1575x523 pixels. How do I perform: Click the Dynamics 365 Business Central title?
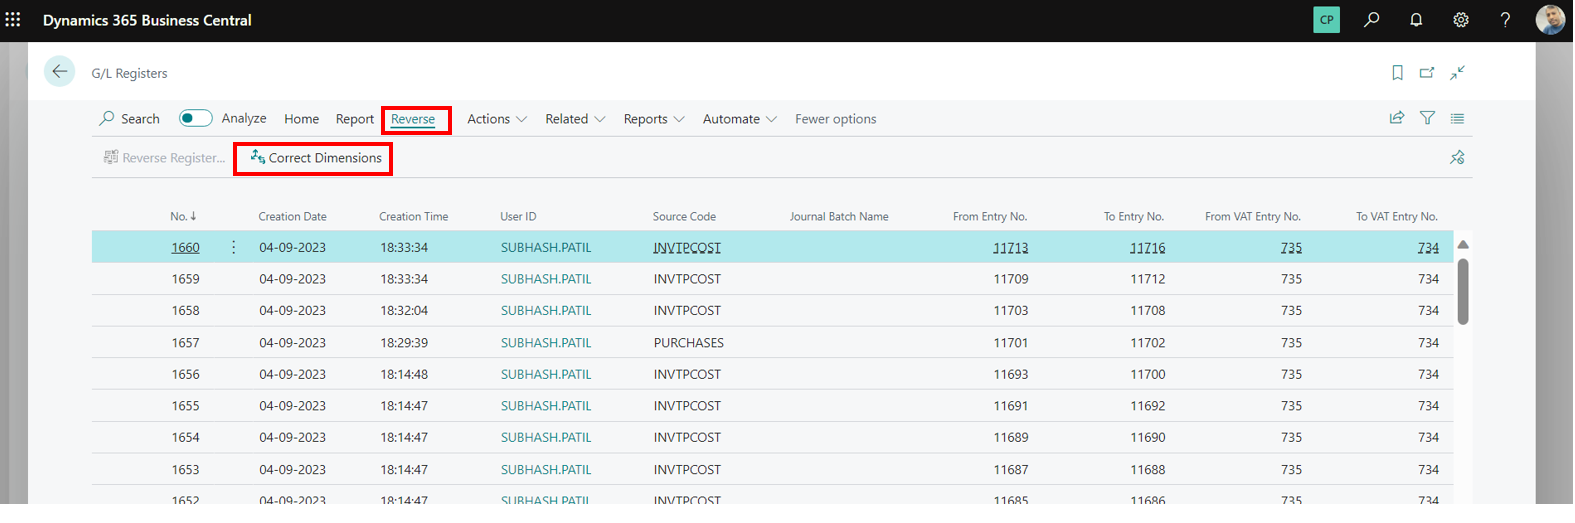coord(147,20)
